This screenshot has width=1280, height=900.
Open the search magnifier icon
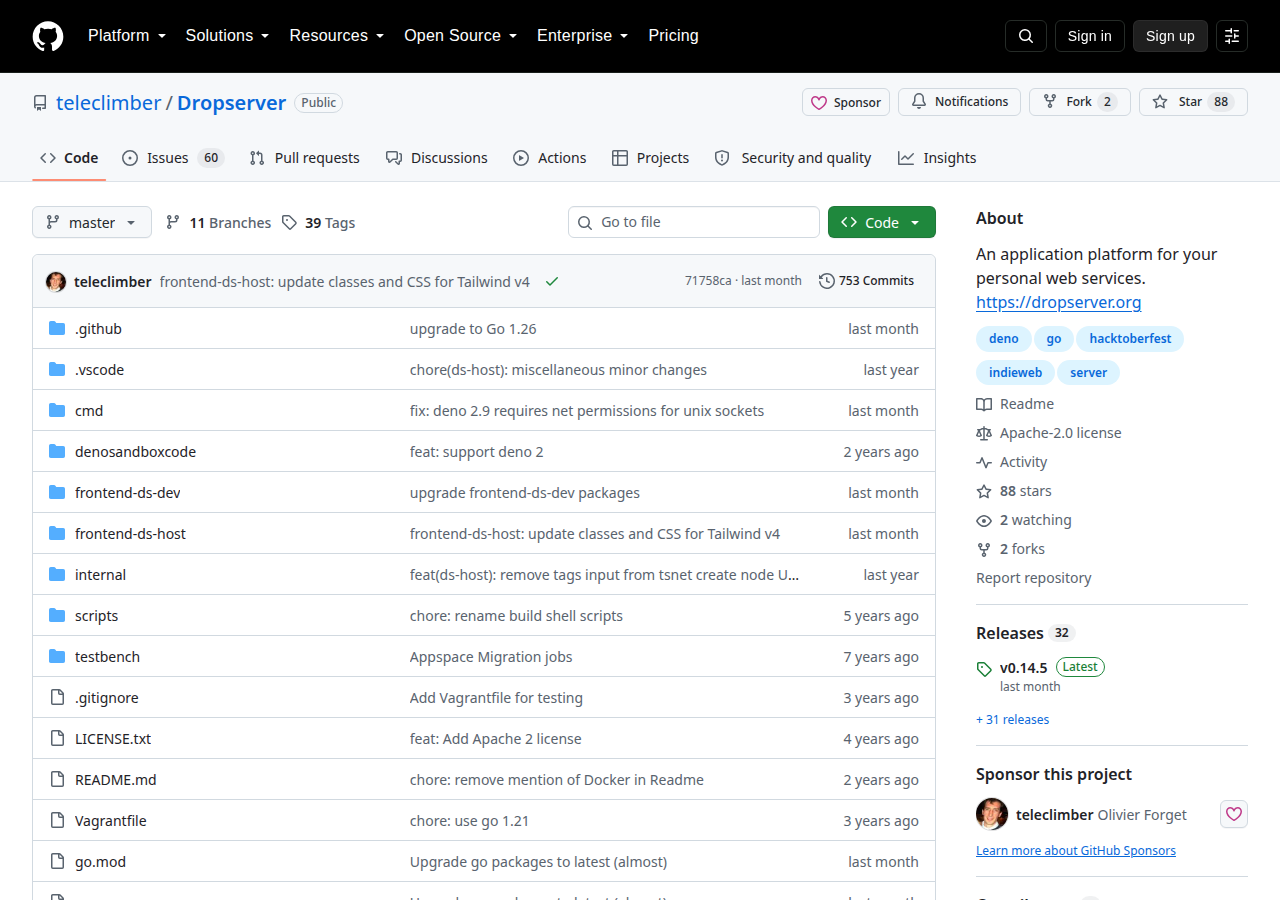click(x=1026, y=36)
